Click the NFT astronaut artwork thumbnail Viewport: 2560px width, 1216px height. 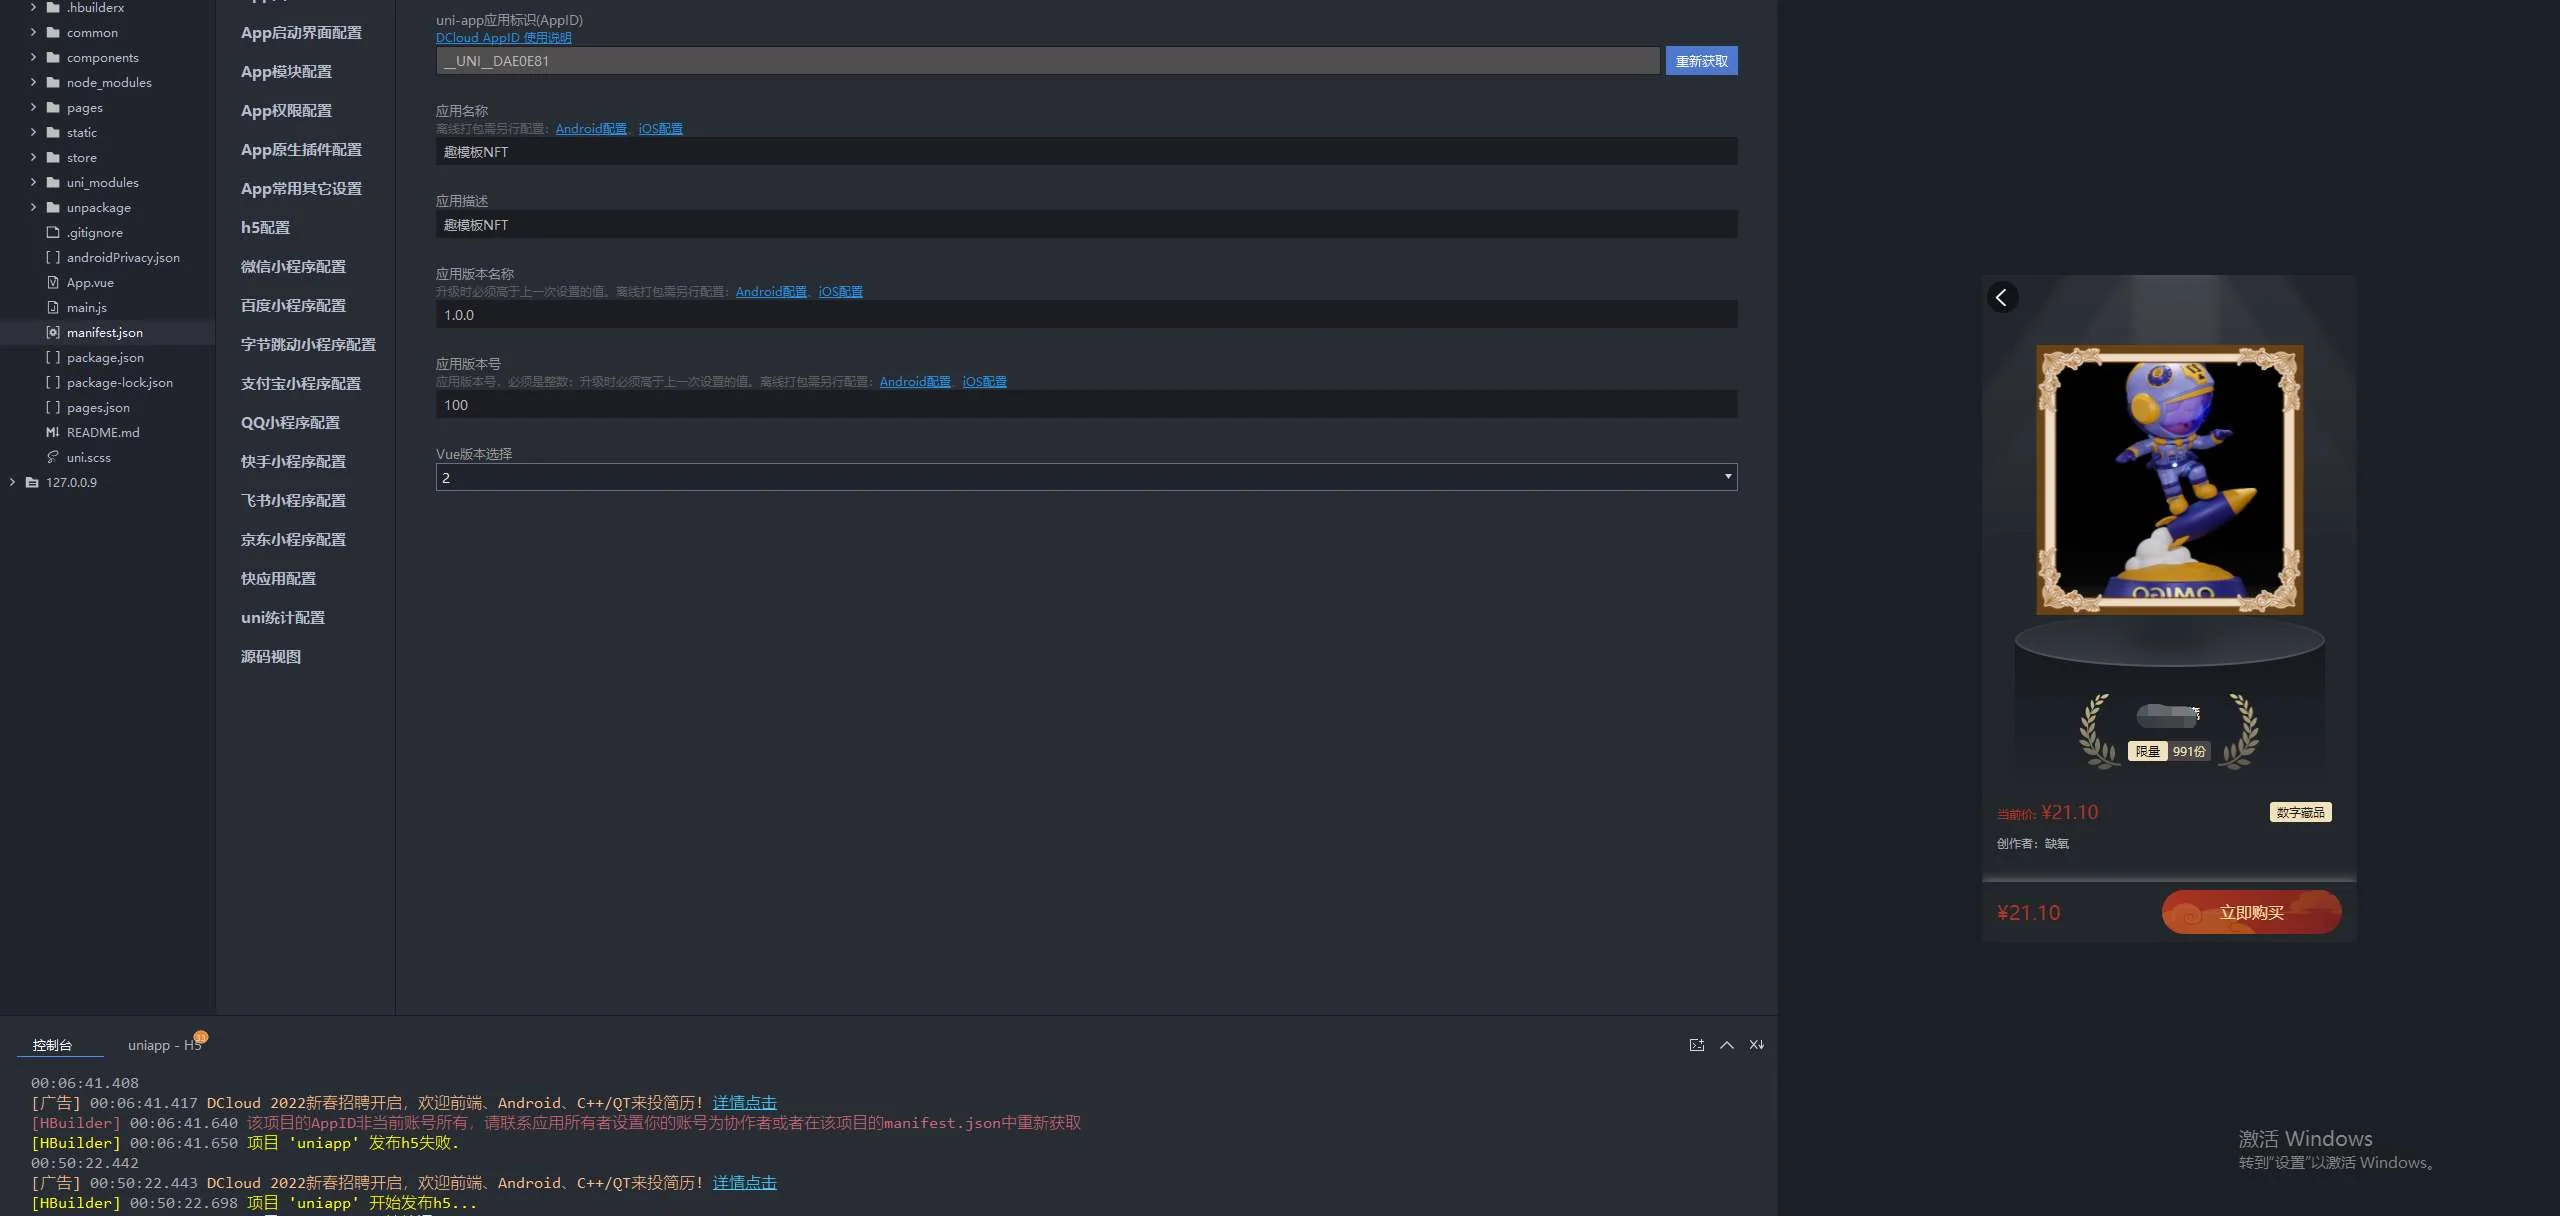point(2169,480)
